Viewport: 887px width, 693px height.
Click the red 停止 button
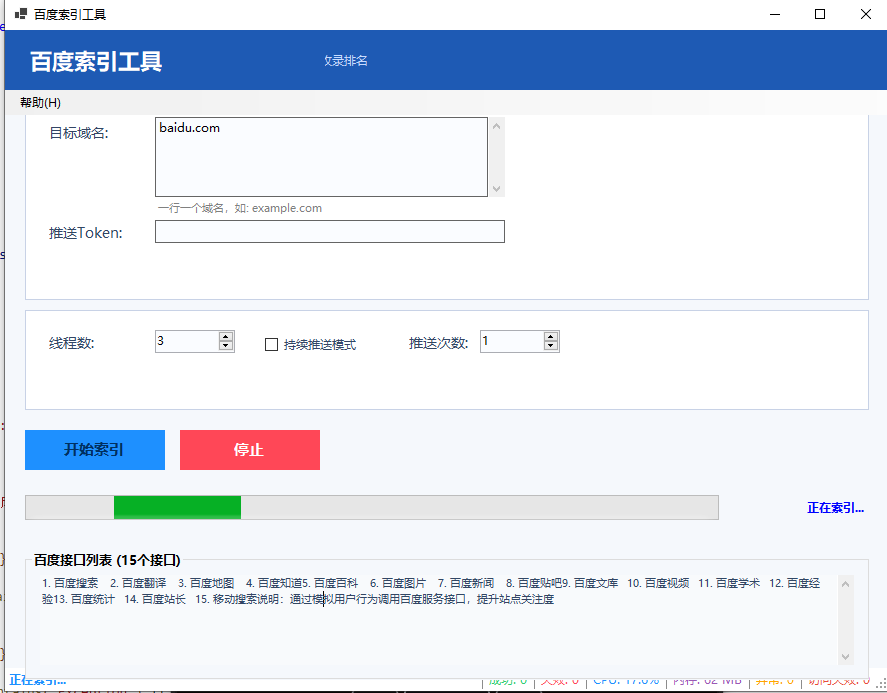pyautogui.click(x=250, y=450)
